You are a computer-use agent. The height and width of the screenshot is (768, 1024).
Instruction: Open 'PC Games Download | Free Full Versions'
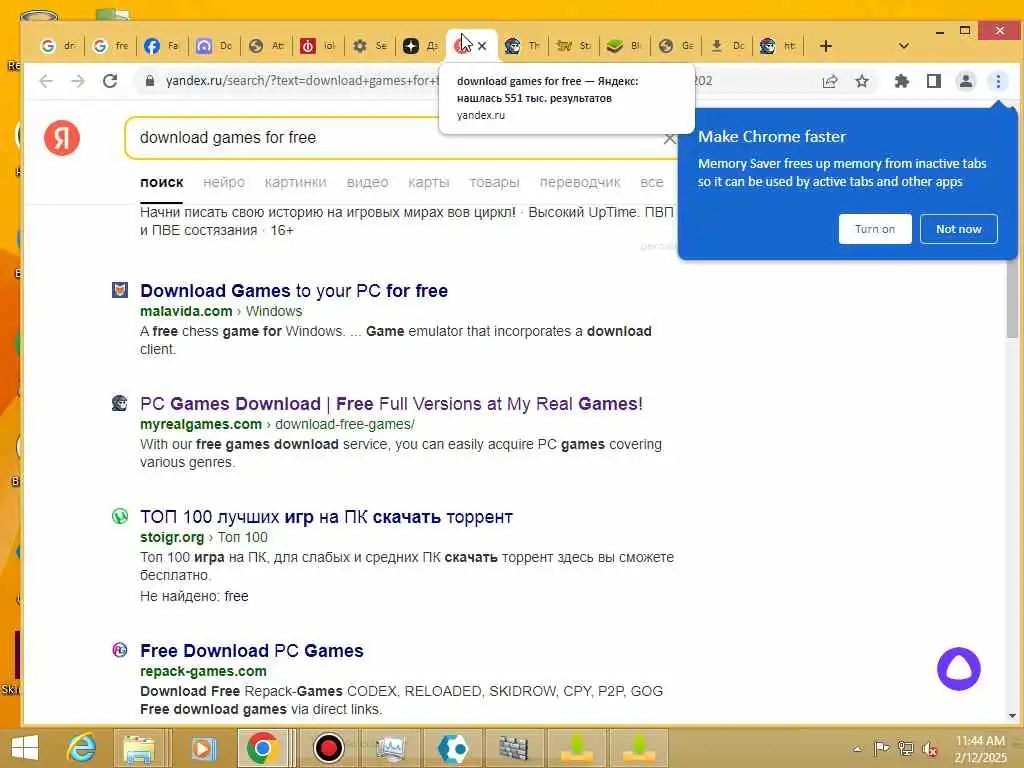click(391, 404)
